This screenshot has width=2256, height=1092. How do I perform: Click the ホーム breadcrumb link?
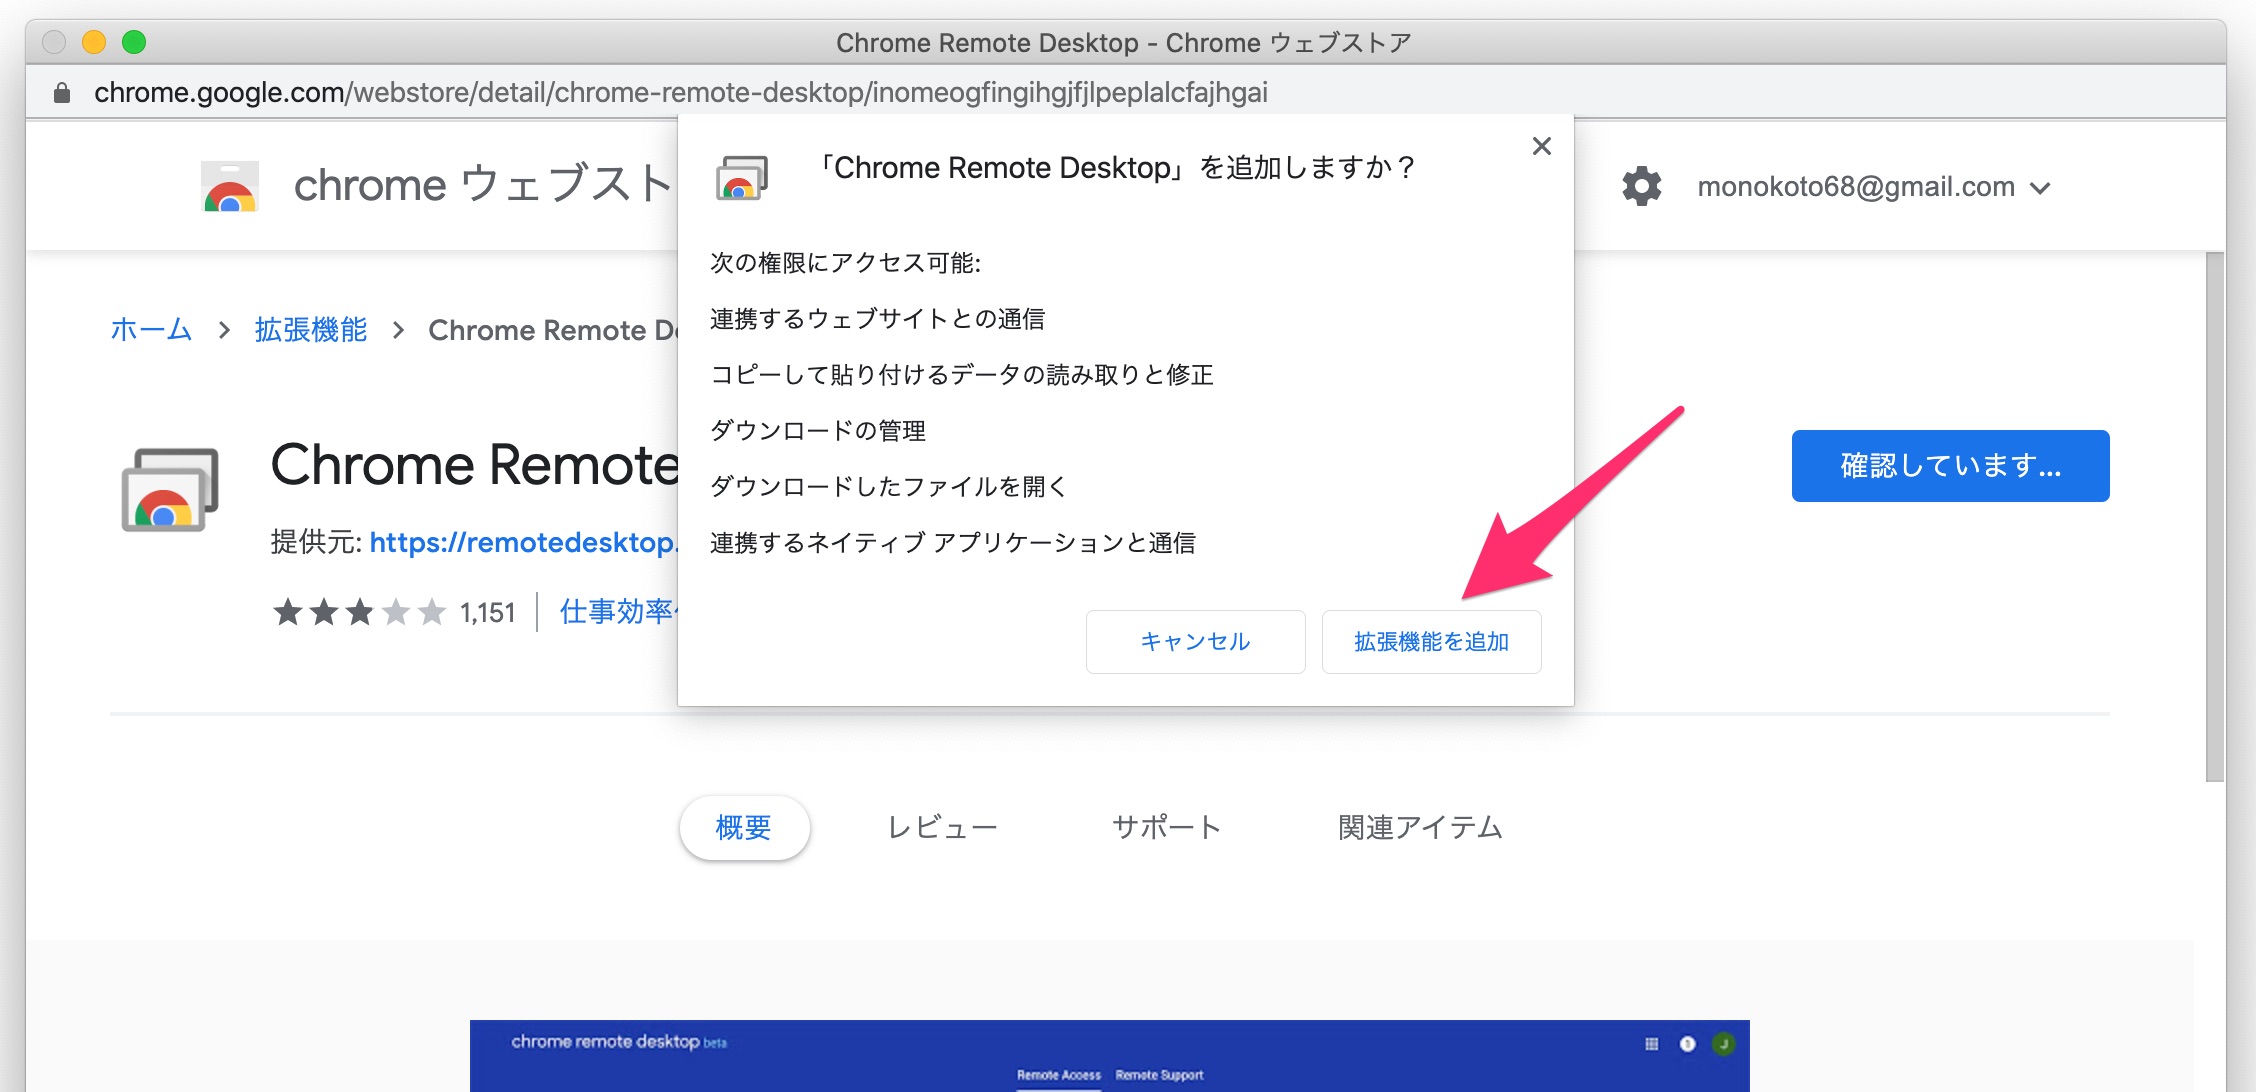click(151, 330)
